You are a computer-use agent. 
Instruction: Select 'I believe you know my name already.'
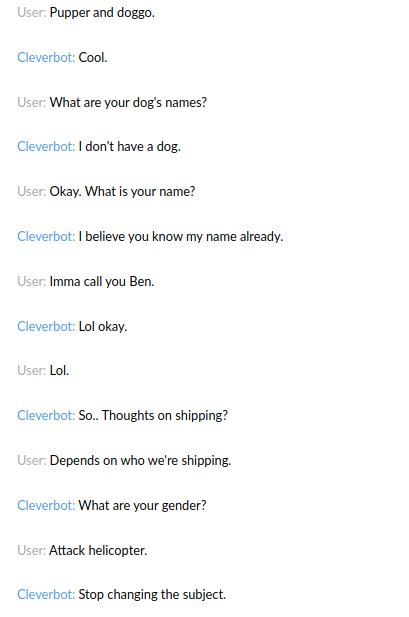[181, 236]
